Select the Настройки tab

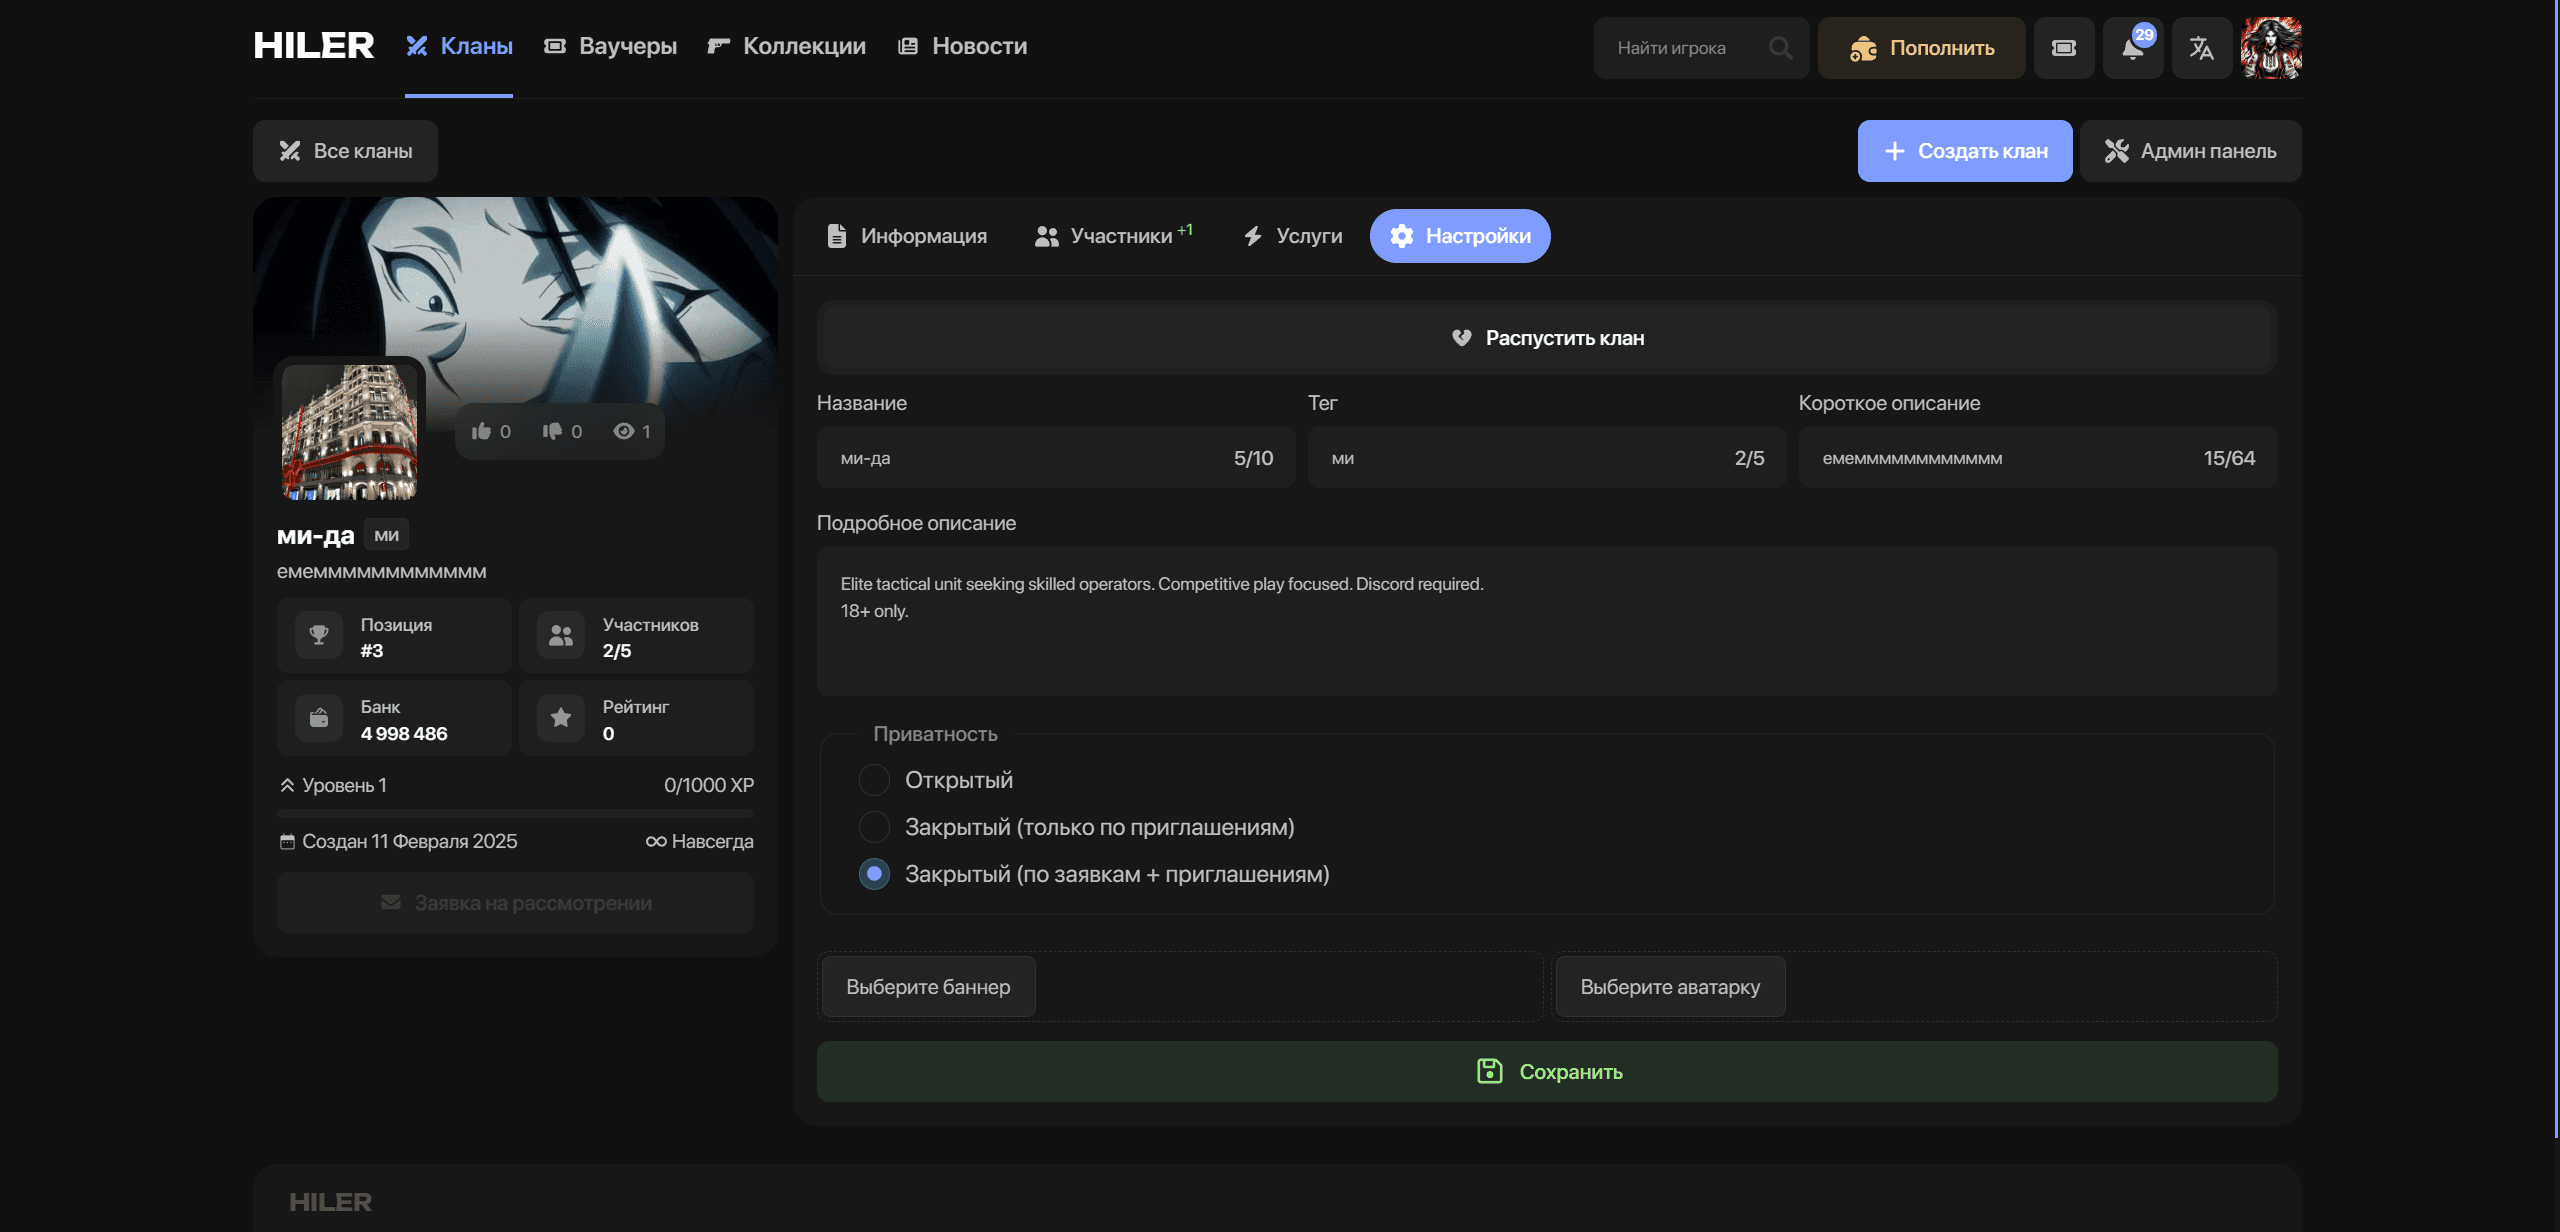[1460, 236]
